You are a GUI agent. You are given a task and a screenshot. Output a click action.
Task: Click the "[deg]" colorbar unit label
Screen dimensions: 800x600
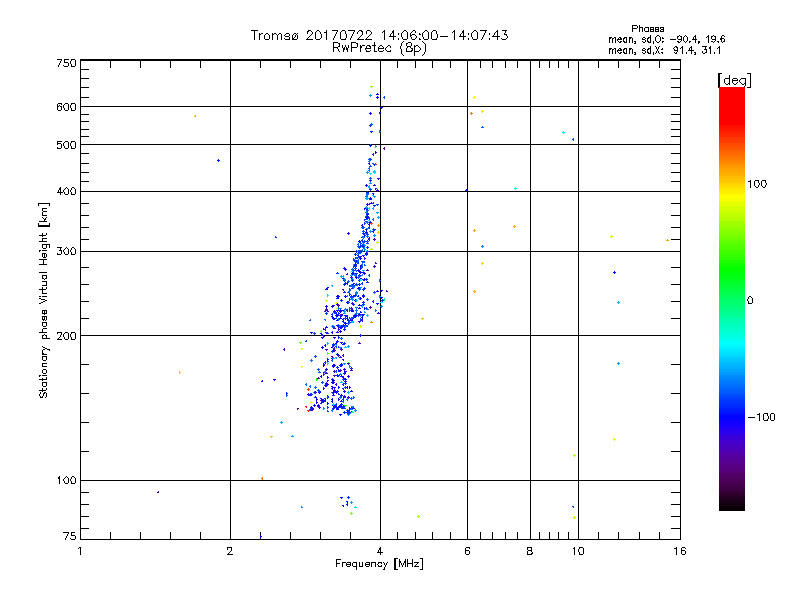pyautogui.click(x=734, y=80)
